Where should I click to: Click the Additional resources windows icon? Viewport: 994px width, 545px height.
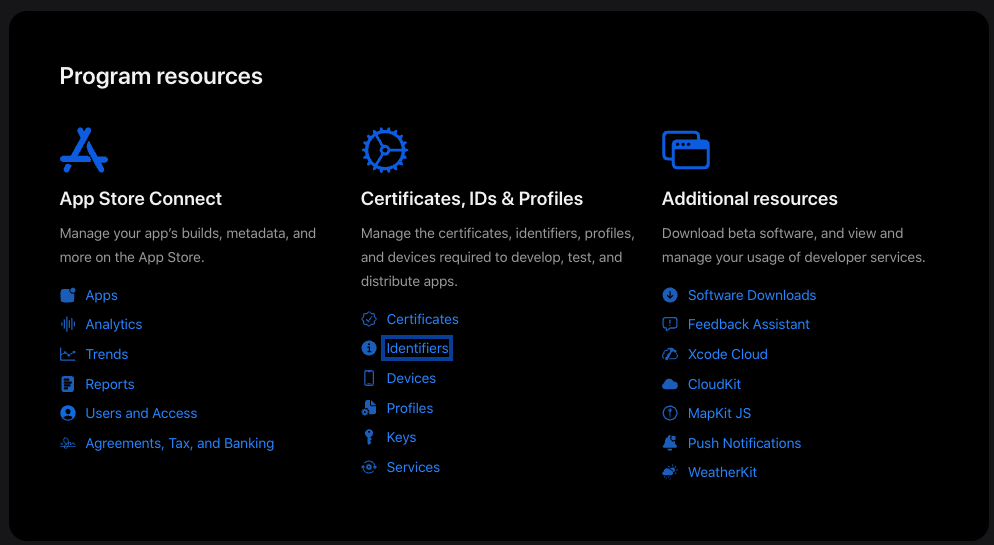pos(686,150)
